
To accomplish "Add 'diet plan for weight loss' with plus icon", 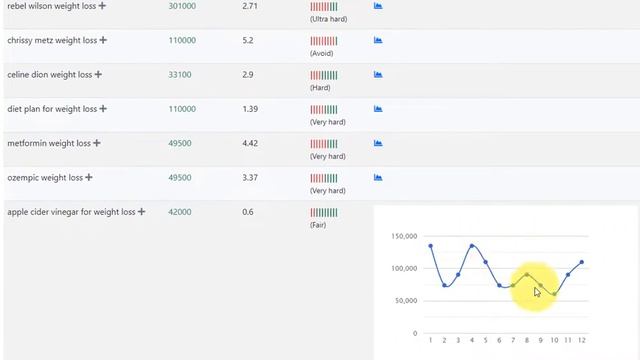I will tap(103, 109).
